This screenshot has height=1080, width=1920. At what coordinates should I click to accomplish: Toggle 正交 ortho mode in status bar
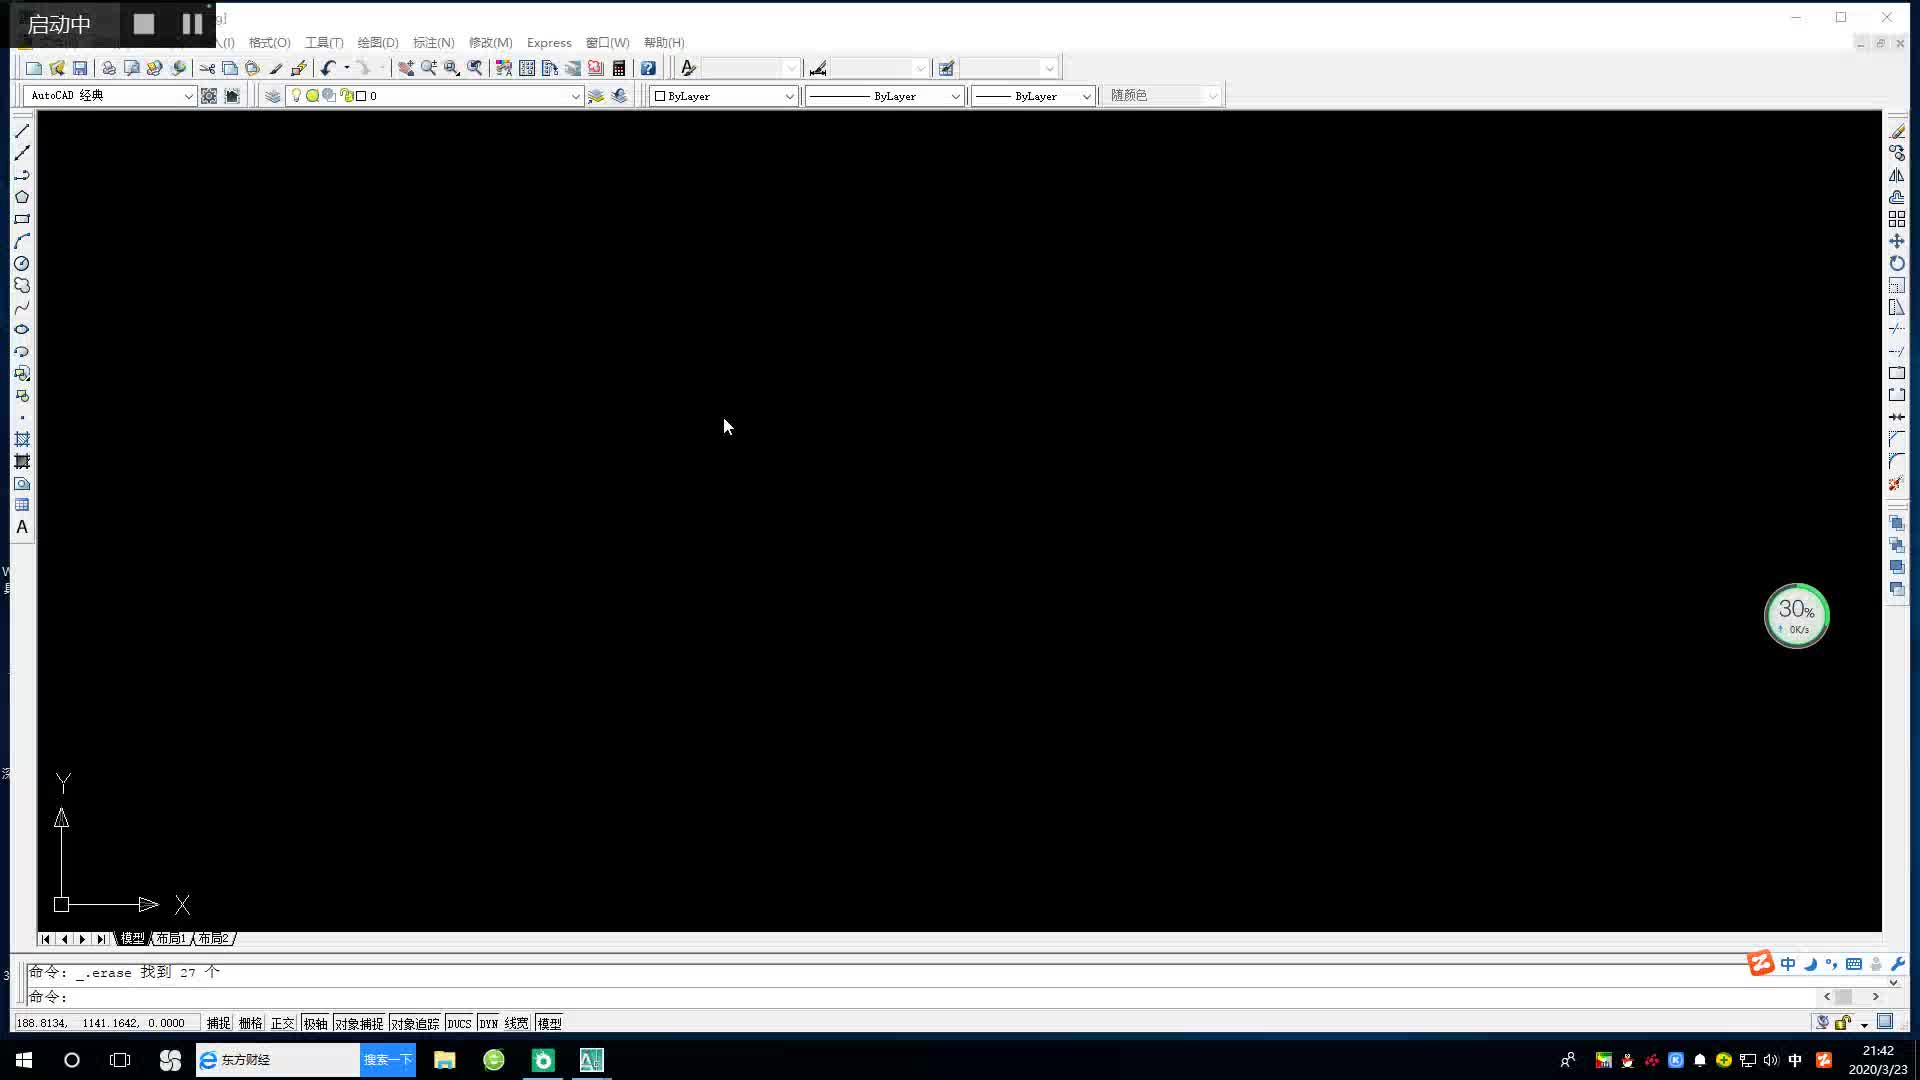pyautogui.click(x=282, y=1023)
